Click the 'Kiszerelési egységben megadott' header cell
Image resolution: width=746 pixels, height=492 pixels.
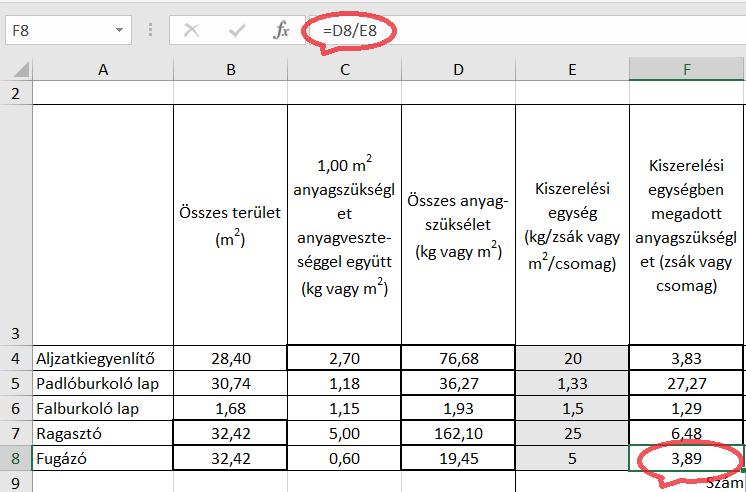tap(687, 225)
